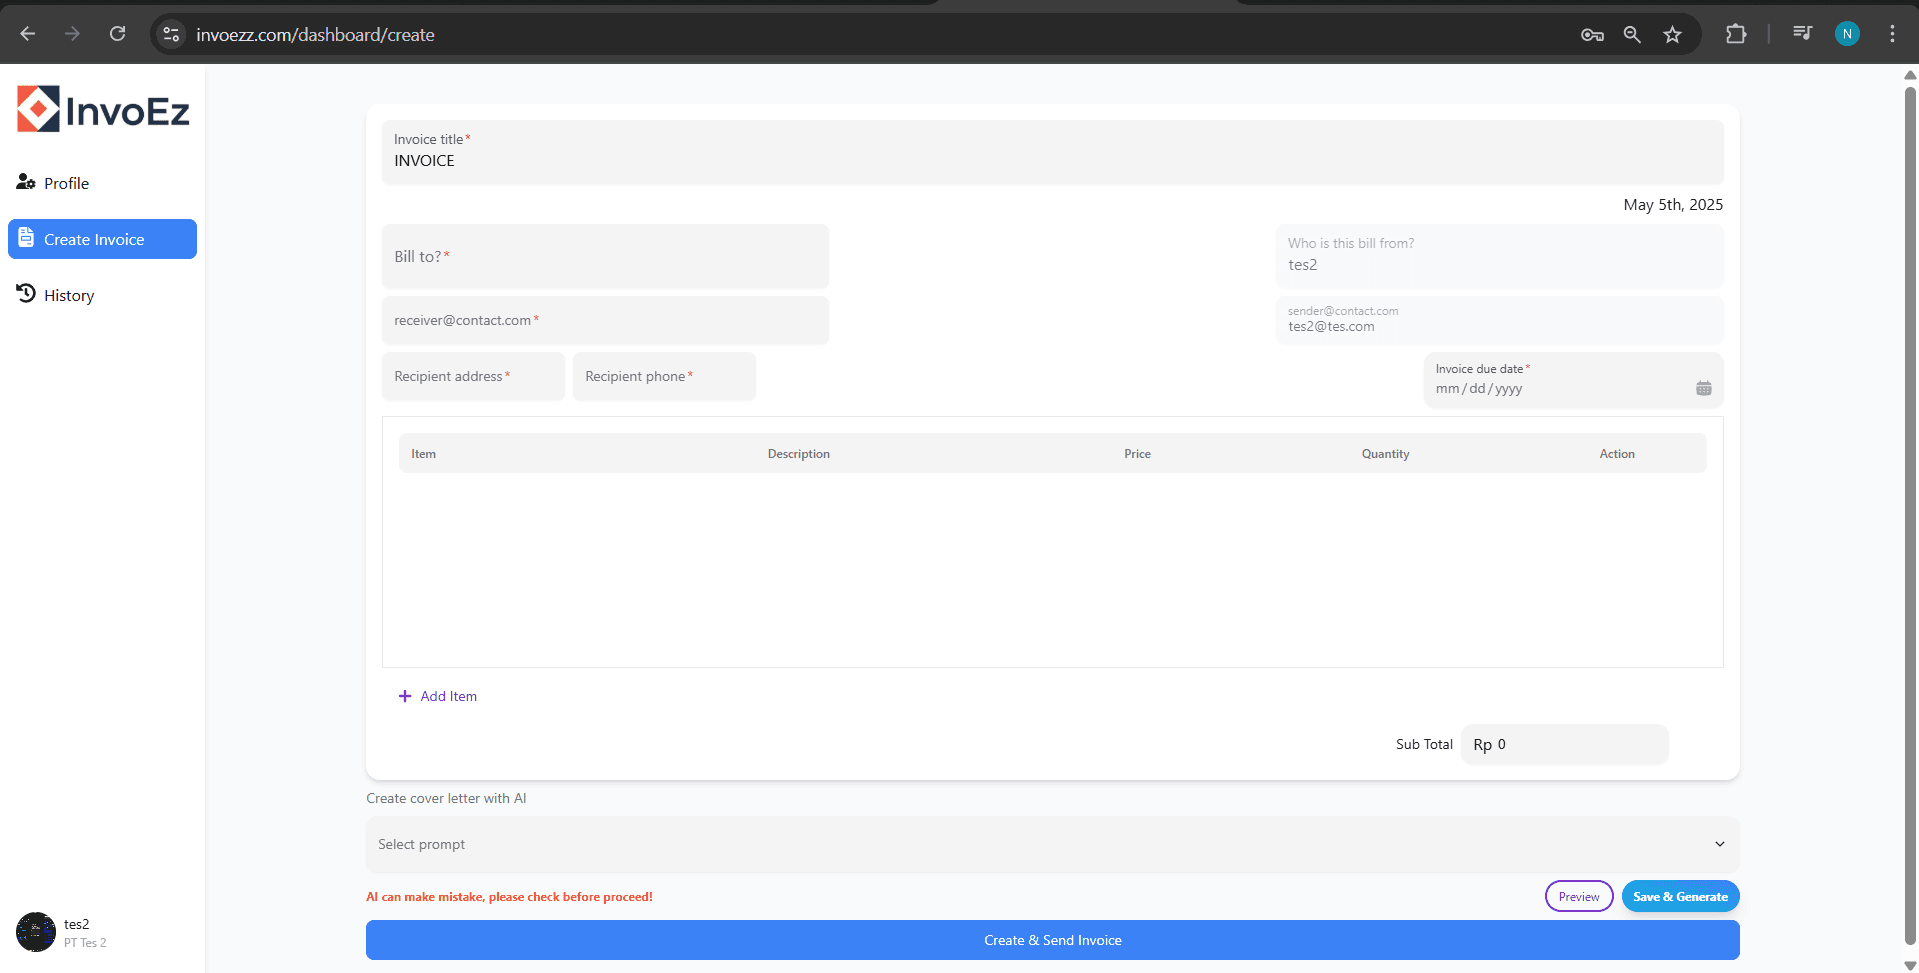Viewport: 1919px width, 973px height.
Task: Click the "Add Item" link
Action: (x=437, y=695)
